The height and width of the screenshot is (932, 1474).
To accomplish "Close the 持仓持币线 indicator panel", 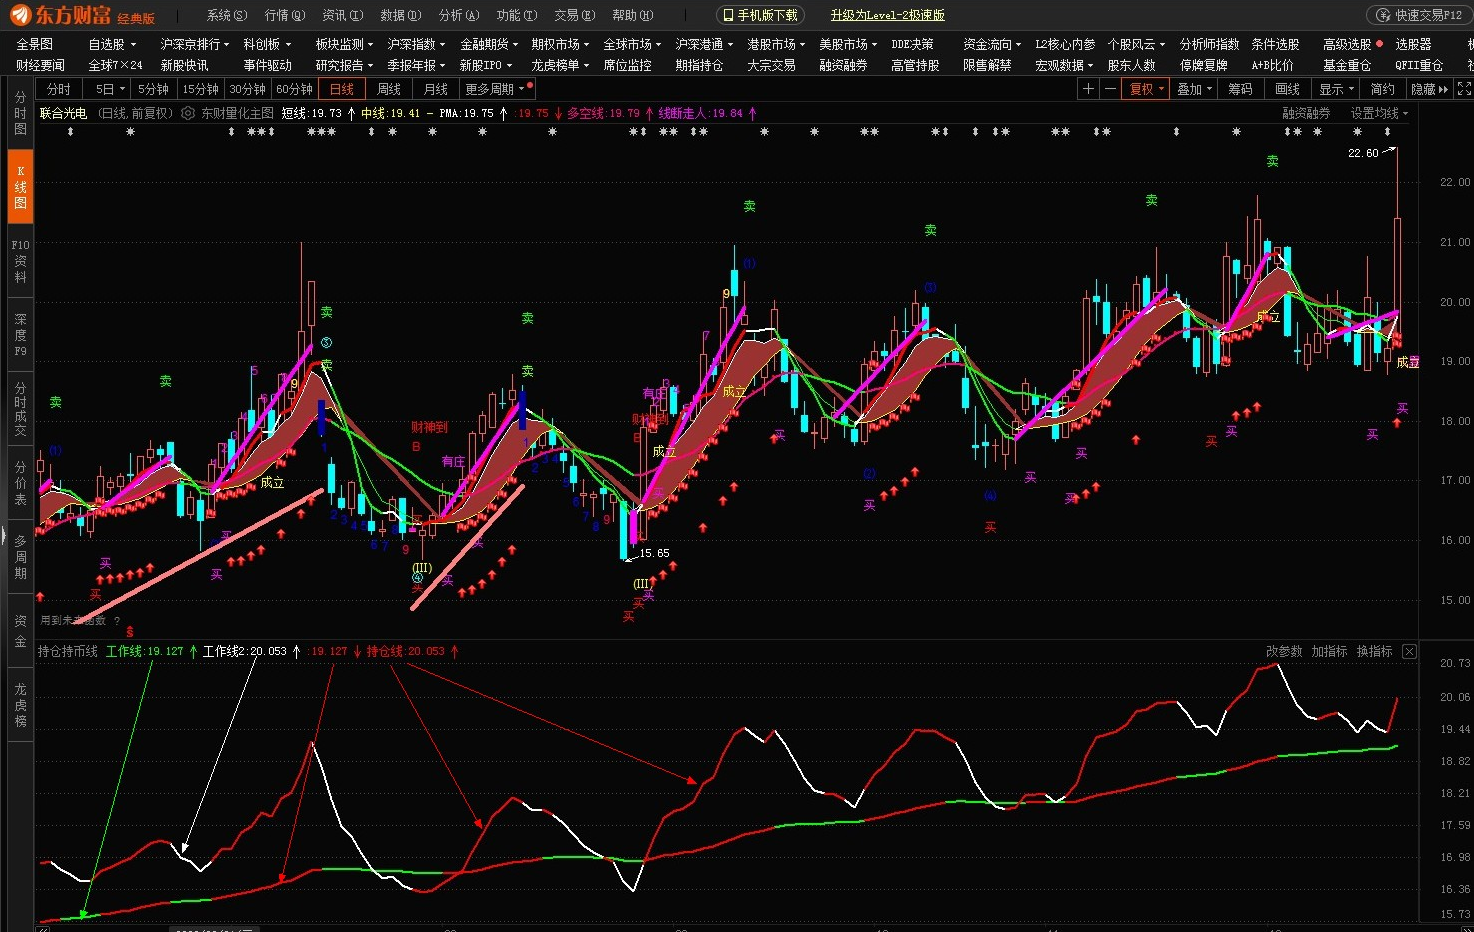I will pos(1409,651).
